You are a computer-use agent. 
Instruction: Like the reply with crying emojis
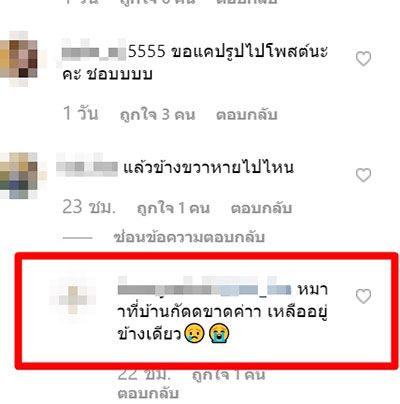[x=363, y=296]
